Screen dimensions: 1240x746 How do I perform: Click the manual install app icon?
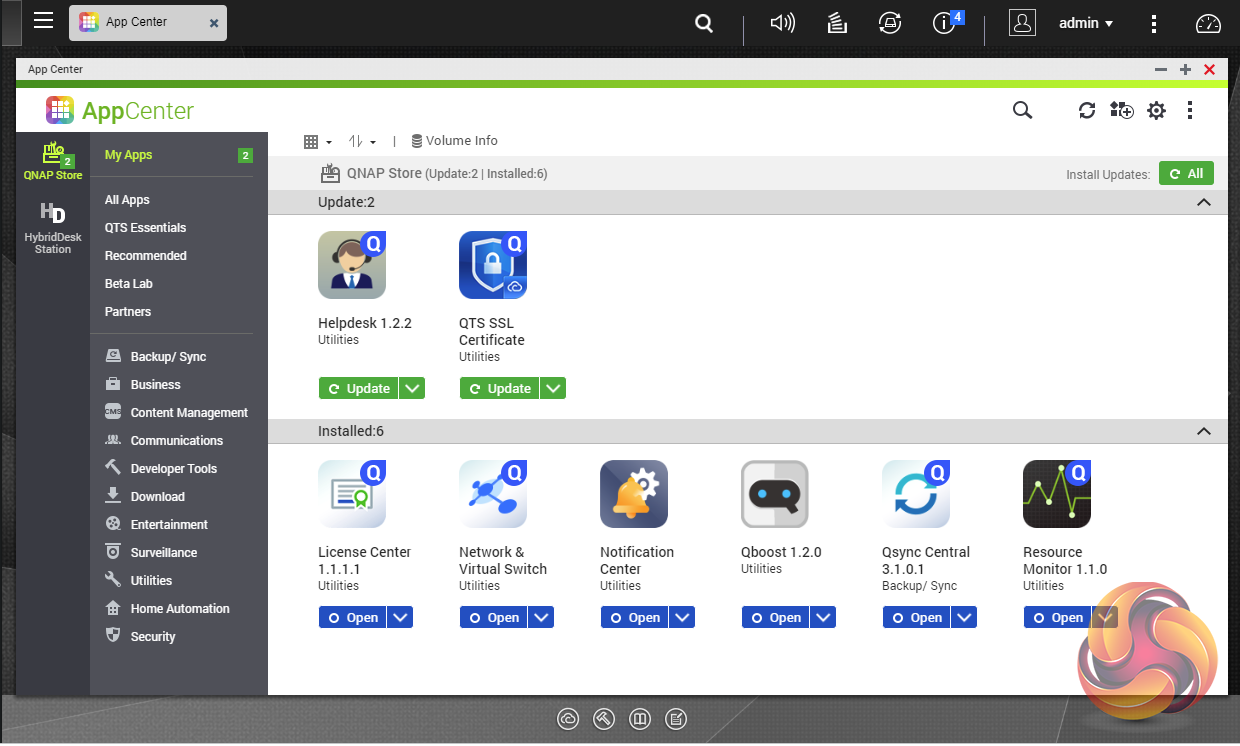pyautogui.click(x=1121, y=111)
